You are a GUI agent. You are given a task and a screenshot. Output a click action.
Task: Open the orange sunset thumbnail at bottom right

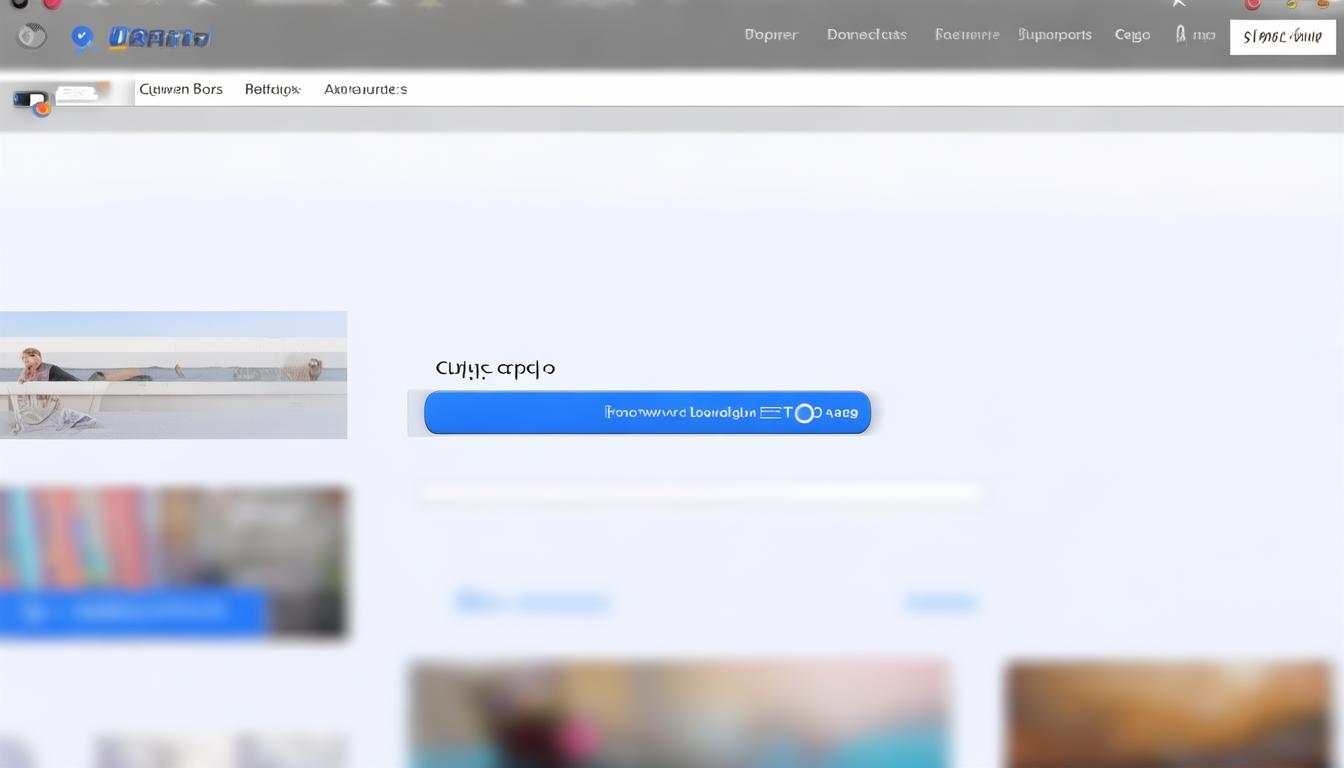[x=1168, y=714]
